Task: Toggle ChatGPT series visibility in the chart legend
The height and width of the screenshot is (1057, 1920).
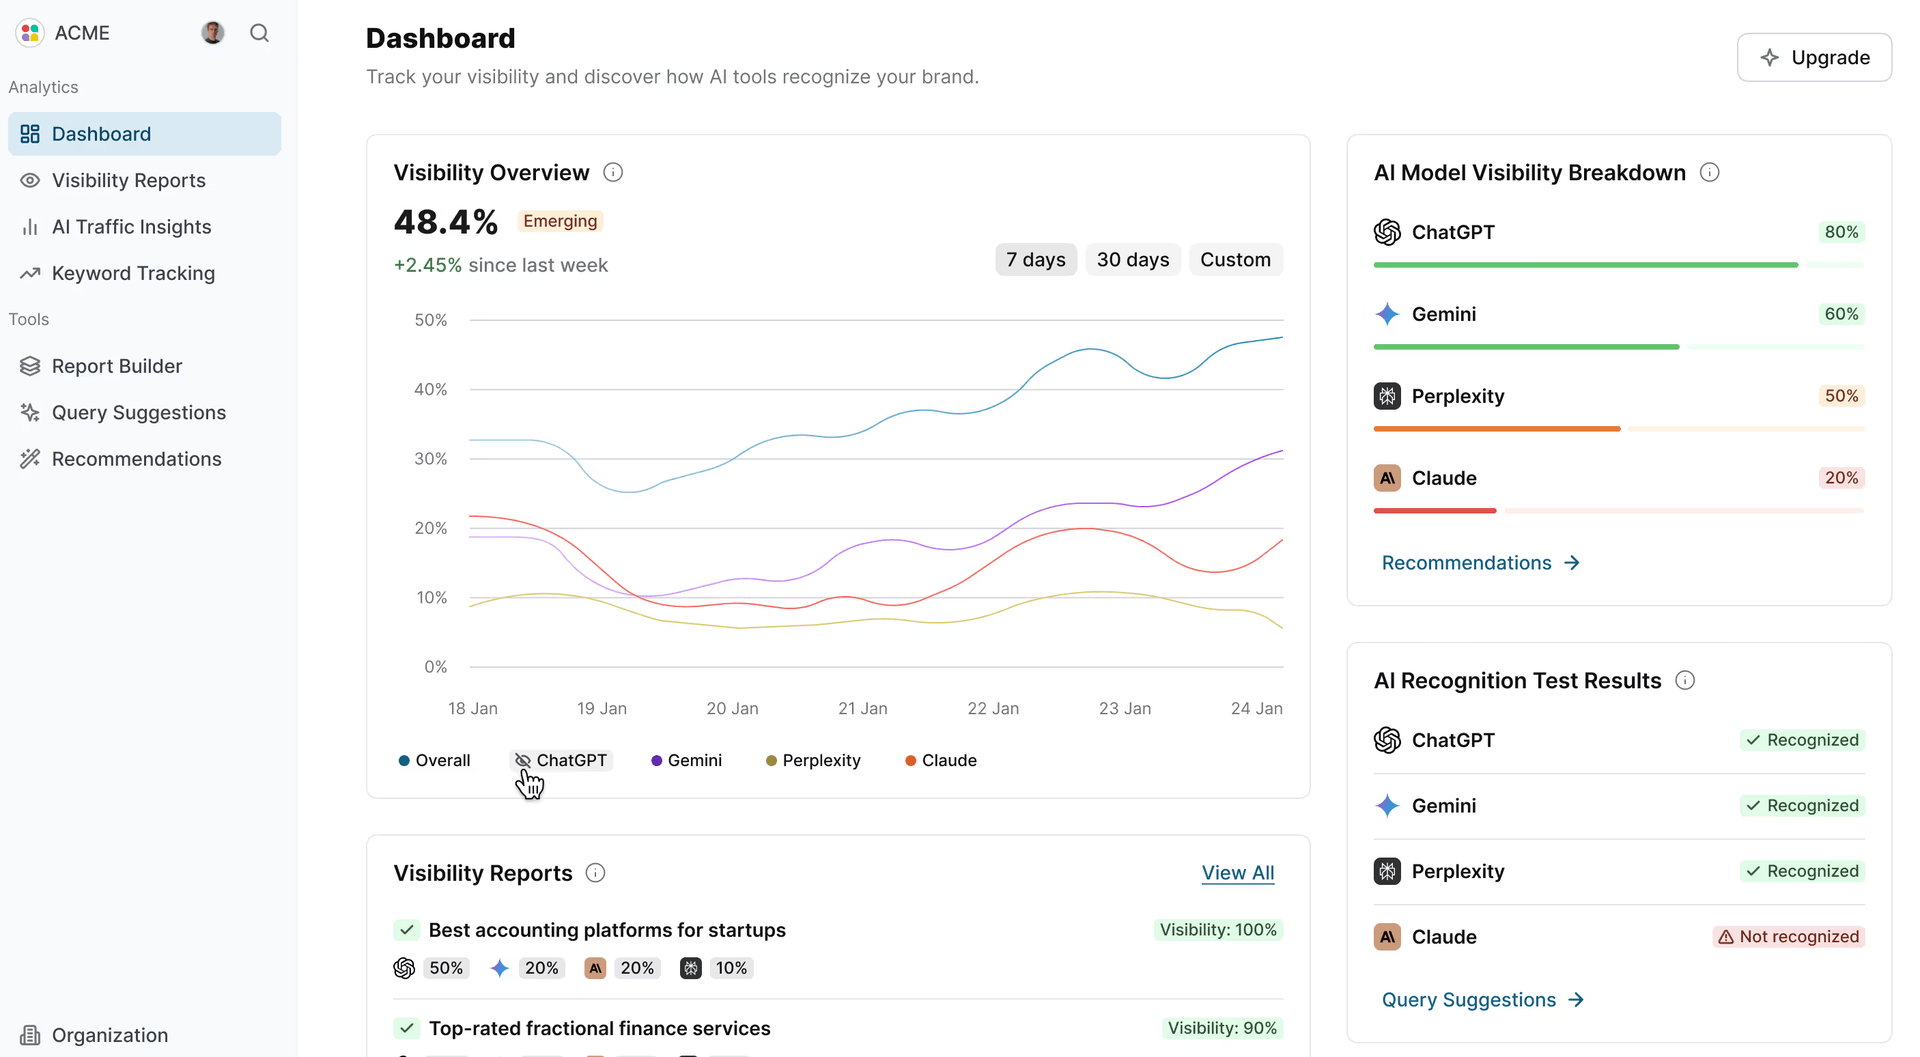Action: 561,760
